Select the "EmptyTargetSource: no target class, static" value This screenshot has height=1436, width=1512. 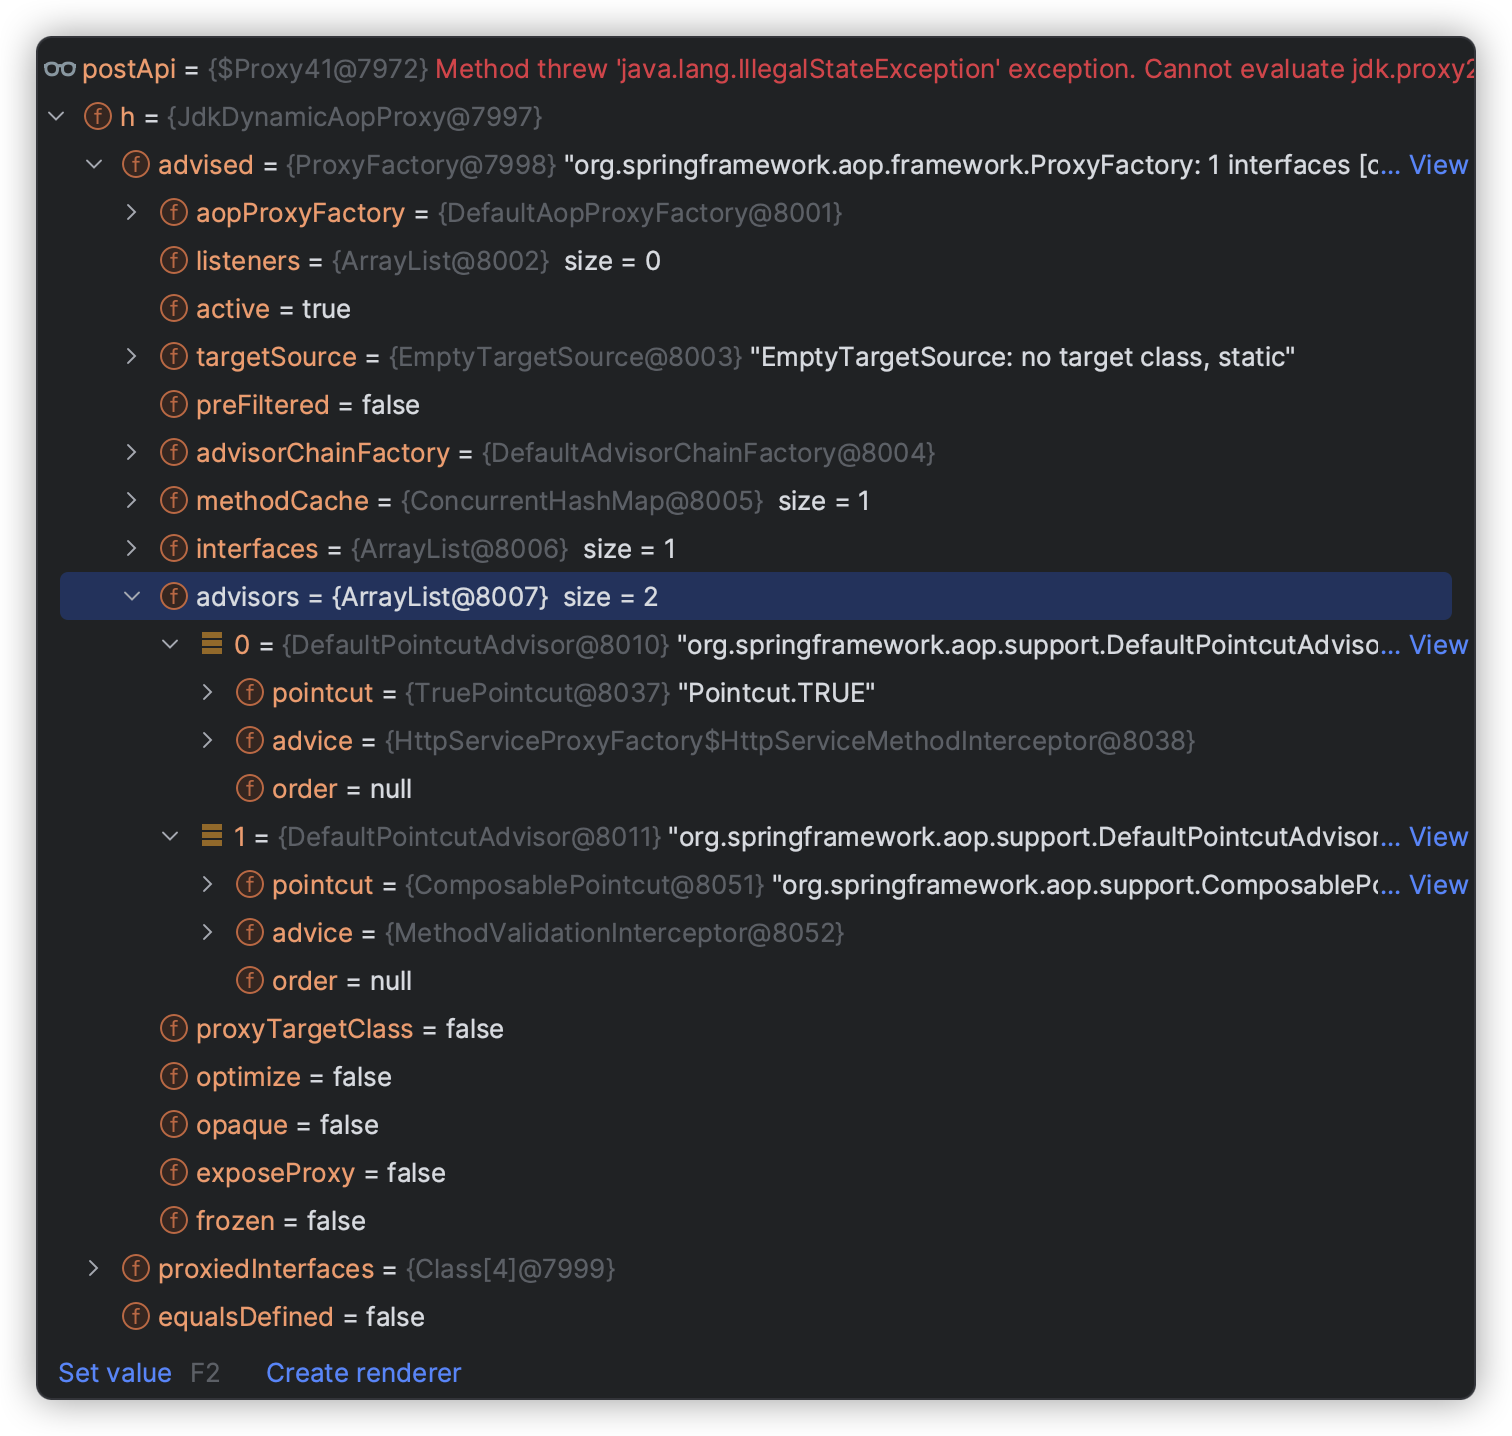point(1022,357)
